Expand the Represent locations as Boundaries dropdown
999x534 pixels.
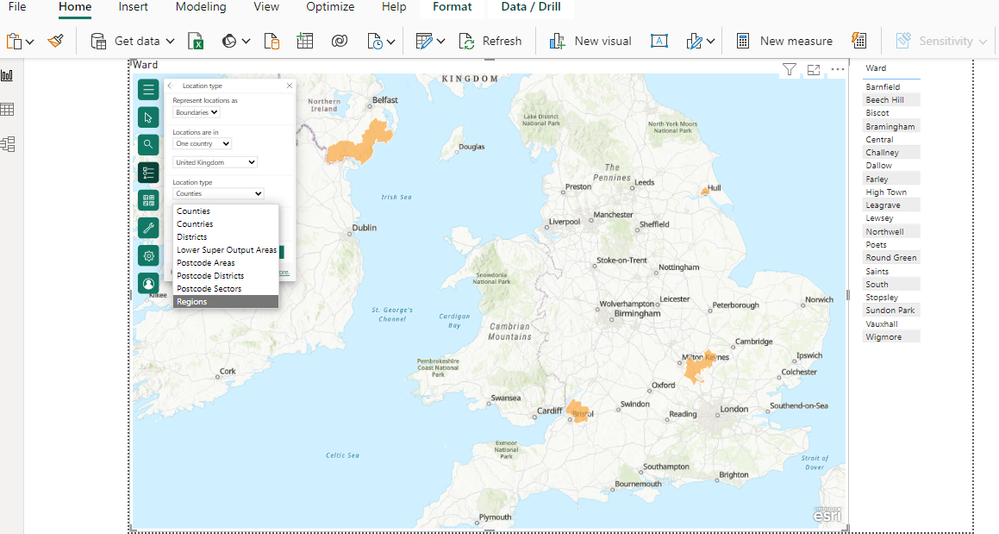point(197,112)
